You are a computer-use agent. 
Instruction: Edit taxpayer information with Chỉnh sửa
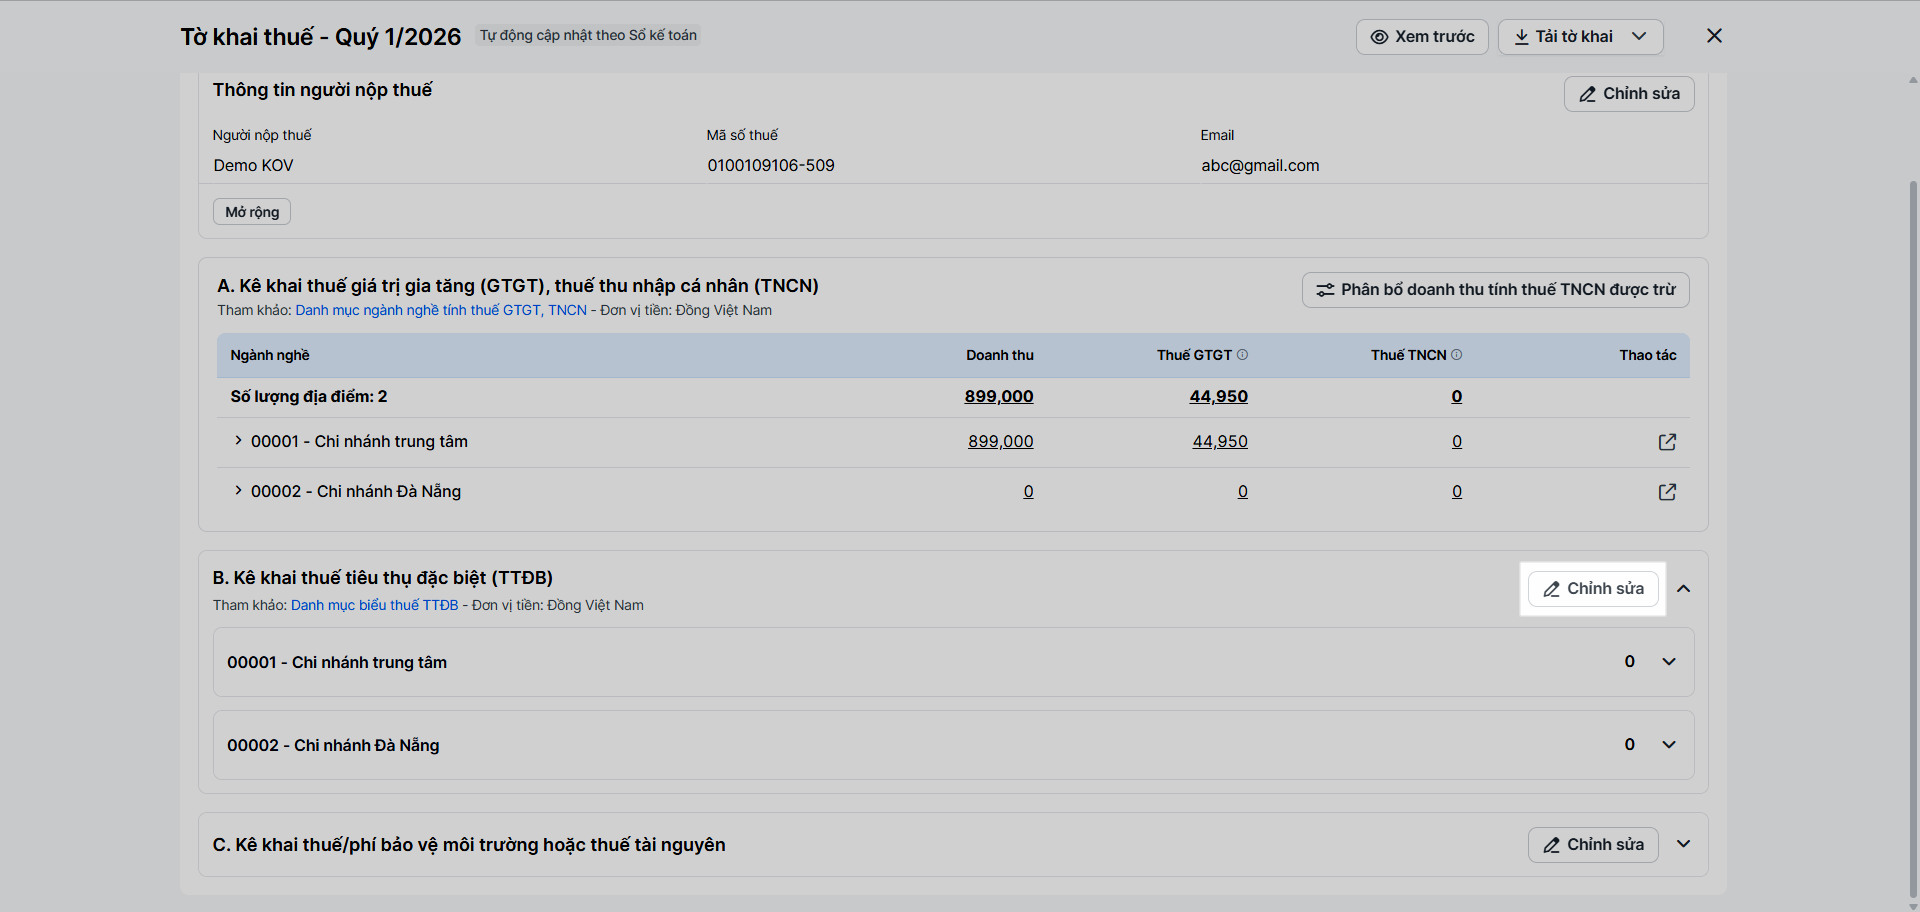(x=1629, y=94)
